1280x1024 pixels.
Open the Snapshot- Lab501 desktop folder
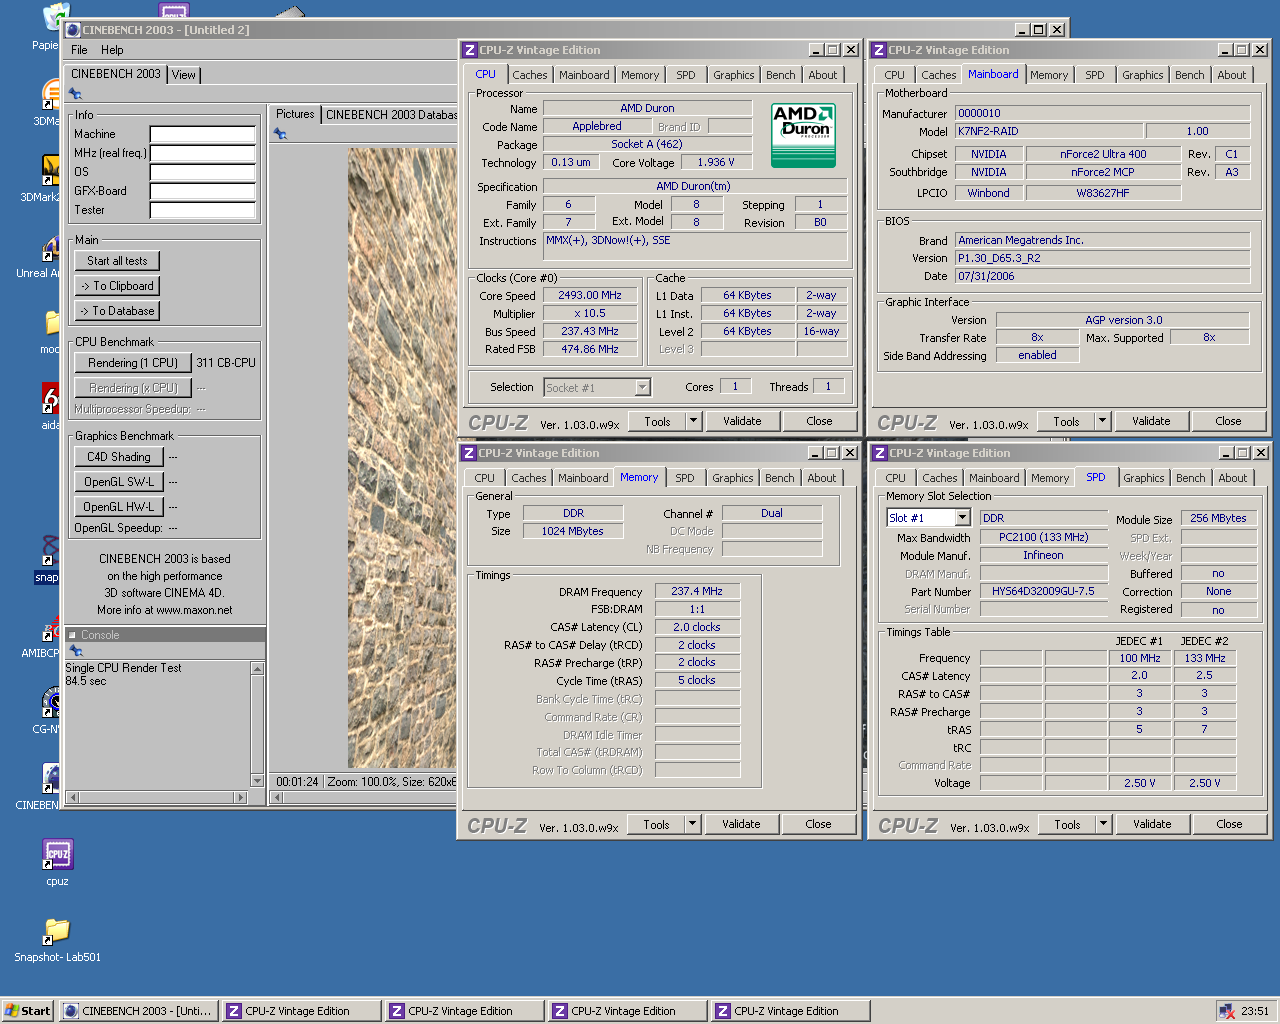pyautogui.click(x=57, y=931)
